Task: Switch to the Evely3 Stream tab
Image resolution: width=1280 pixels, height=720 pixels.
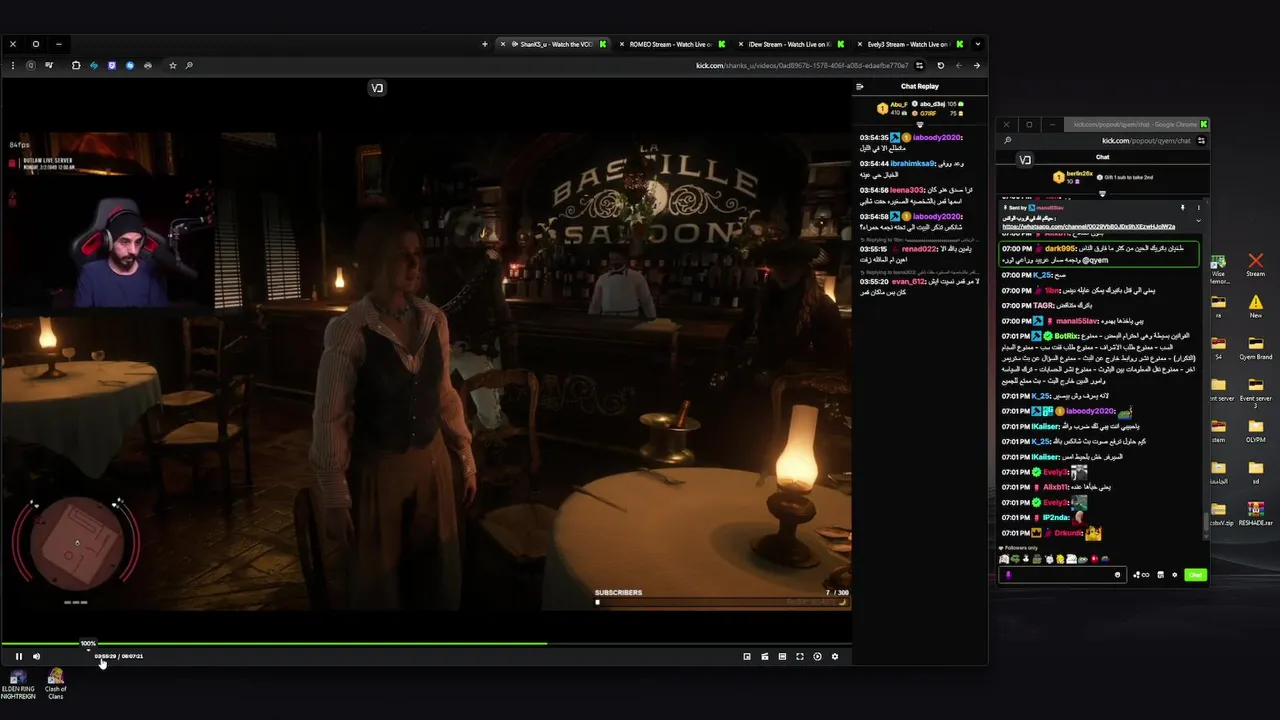Action: [908, 44]
